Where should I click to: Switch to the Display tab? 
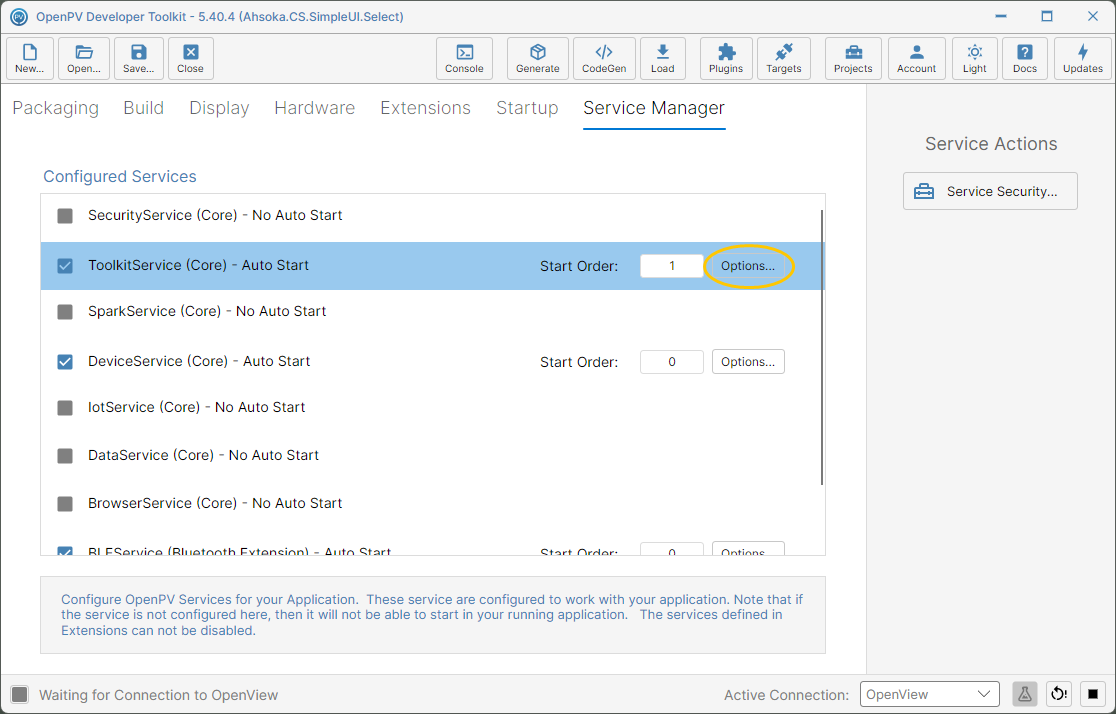tap(219, 107)
